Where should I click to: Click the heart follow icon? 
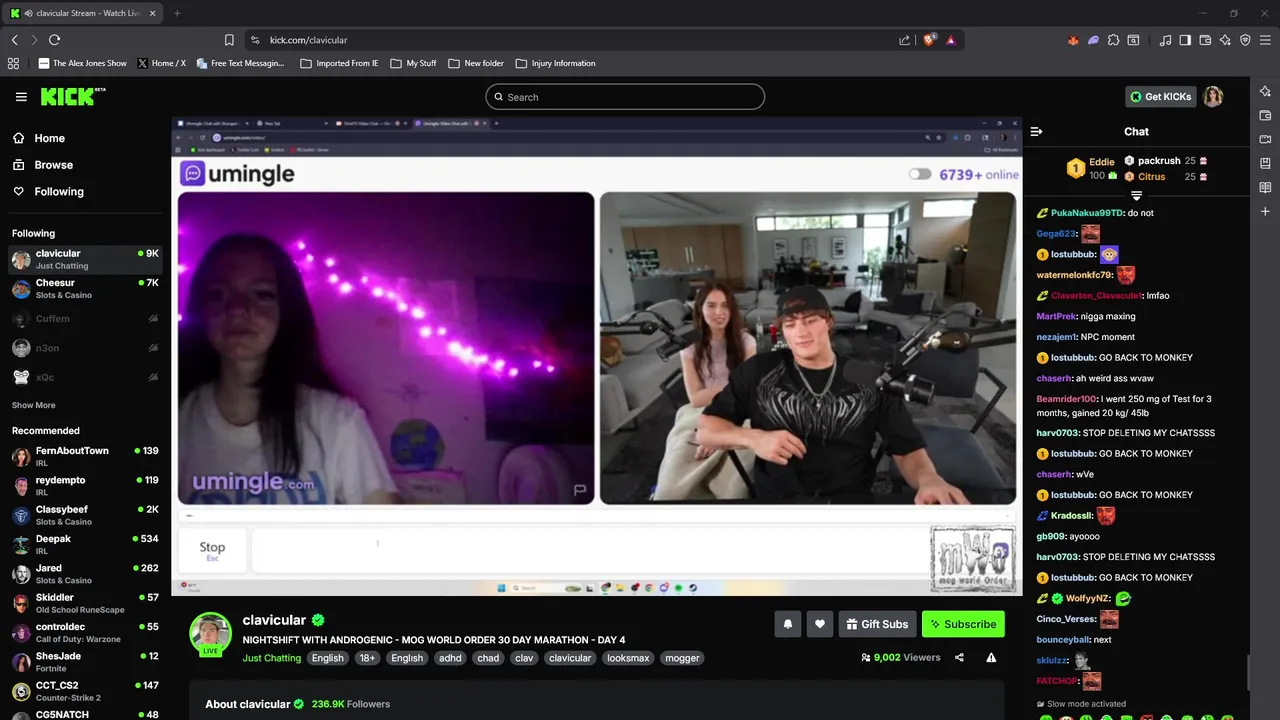[x=819, y=624]
